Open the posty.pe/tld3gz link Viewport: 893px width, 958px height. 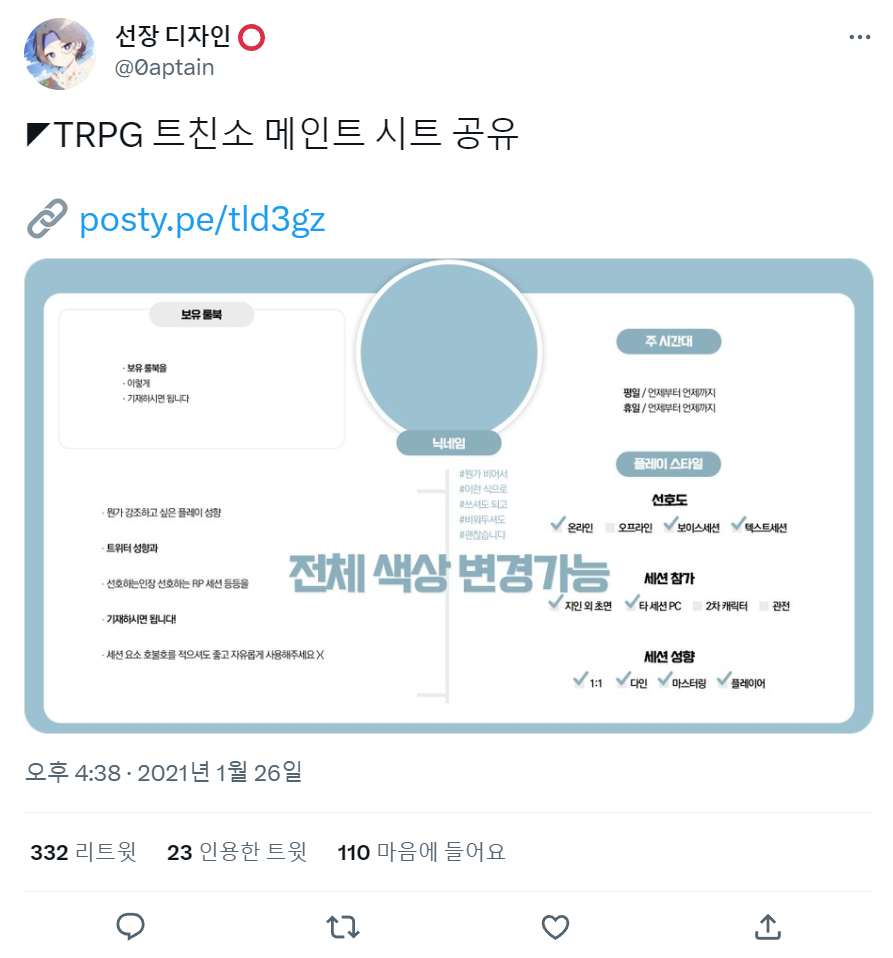click(202, 219)
